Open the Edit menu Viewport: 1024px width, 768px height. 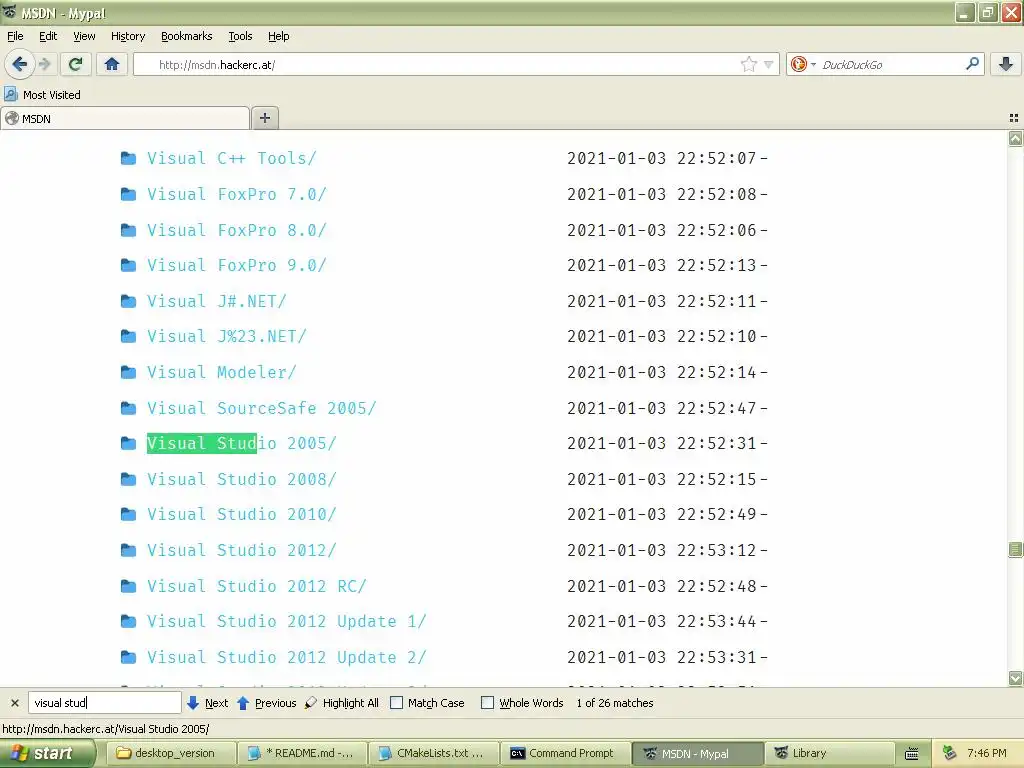(x=48, y=36)
